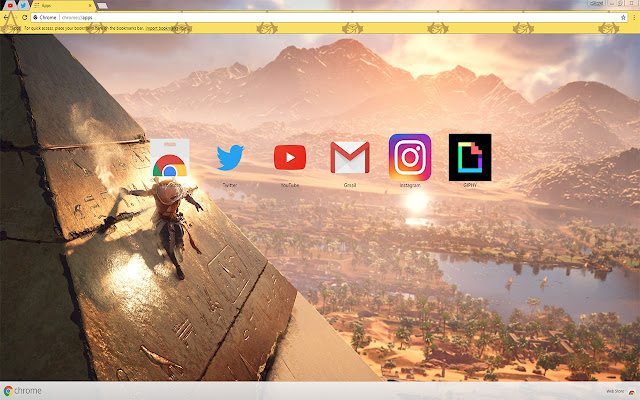Reload the current page
Viewport: 640px width, 400px height.
[x=24, y=17]
